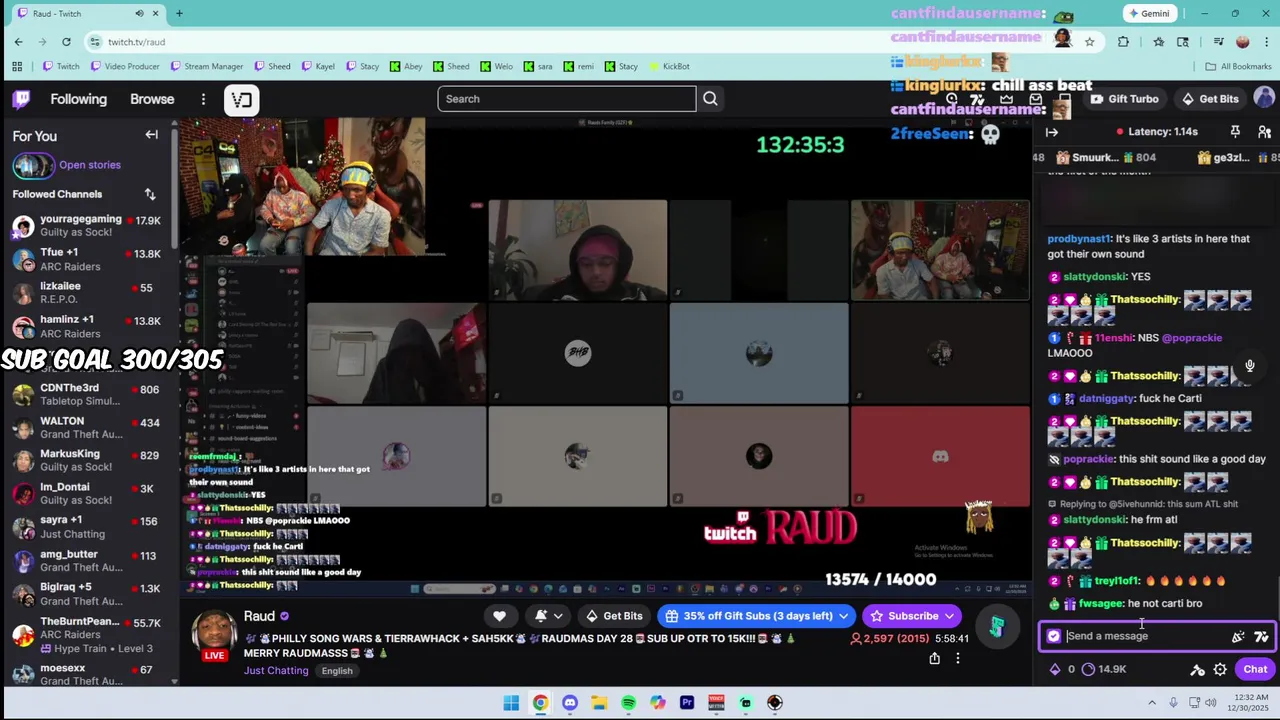
Task: Open the Gemini button in Chrome
Action: [x=1148, y=13]
